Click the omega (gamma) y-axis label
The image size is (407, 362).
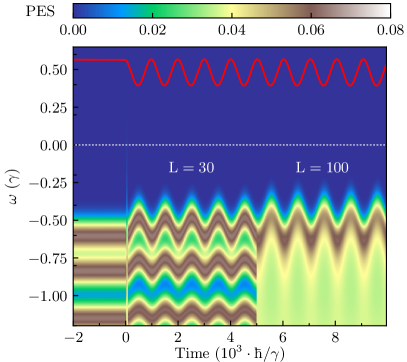tap(14, 186)
